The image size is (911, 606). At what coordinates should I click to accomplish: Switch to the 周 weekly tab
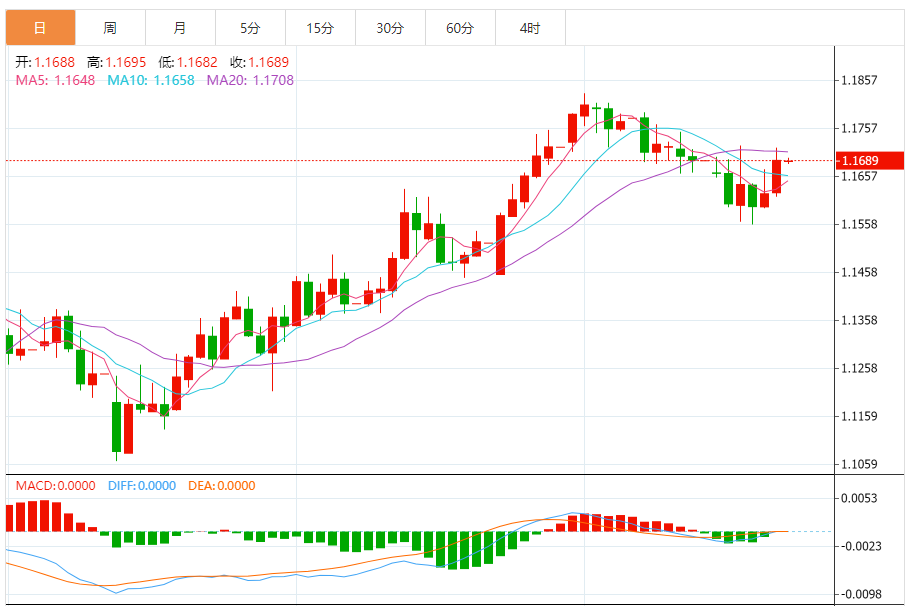110,27
